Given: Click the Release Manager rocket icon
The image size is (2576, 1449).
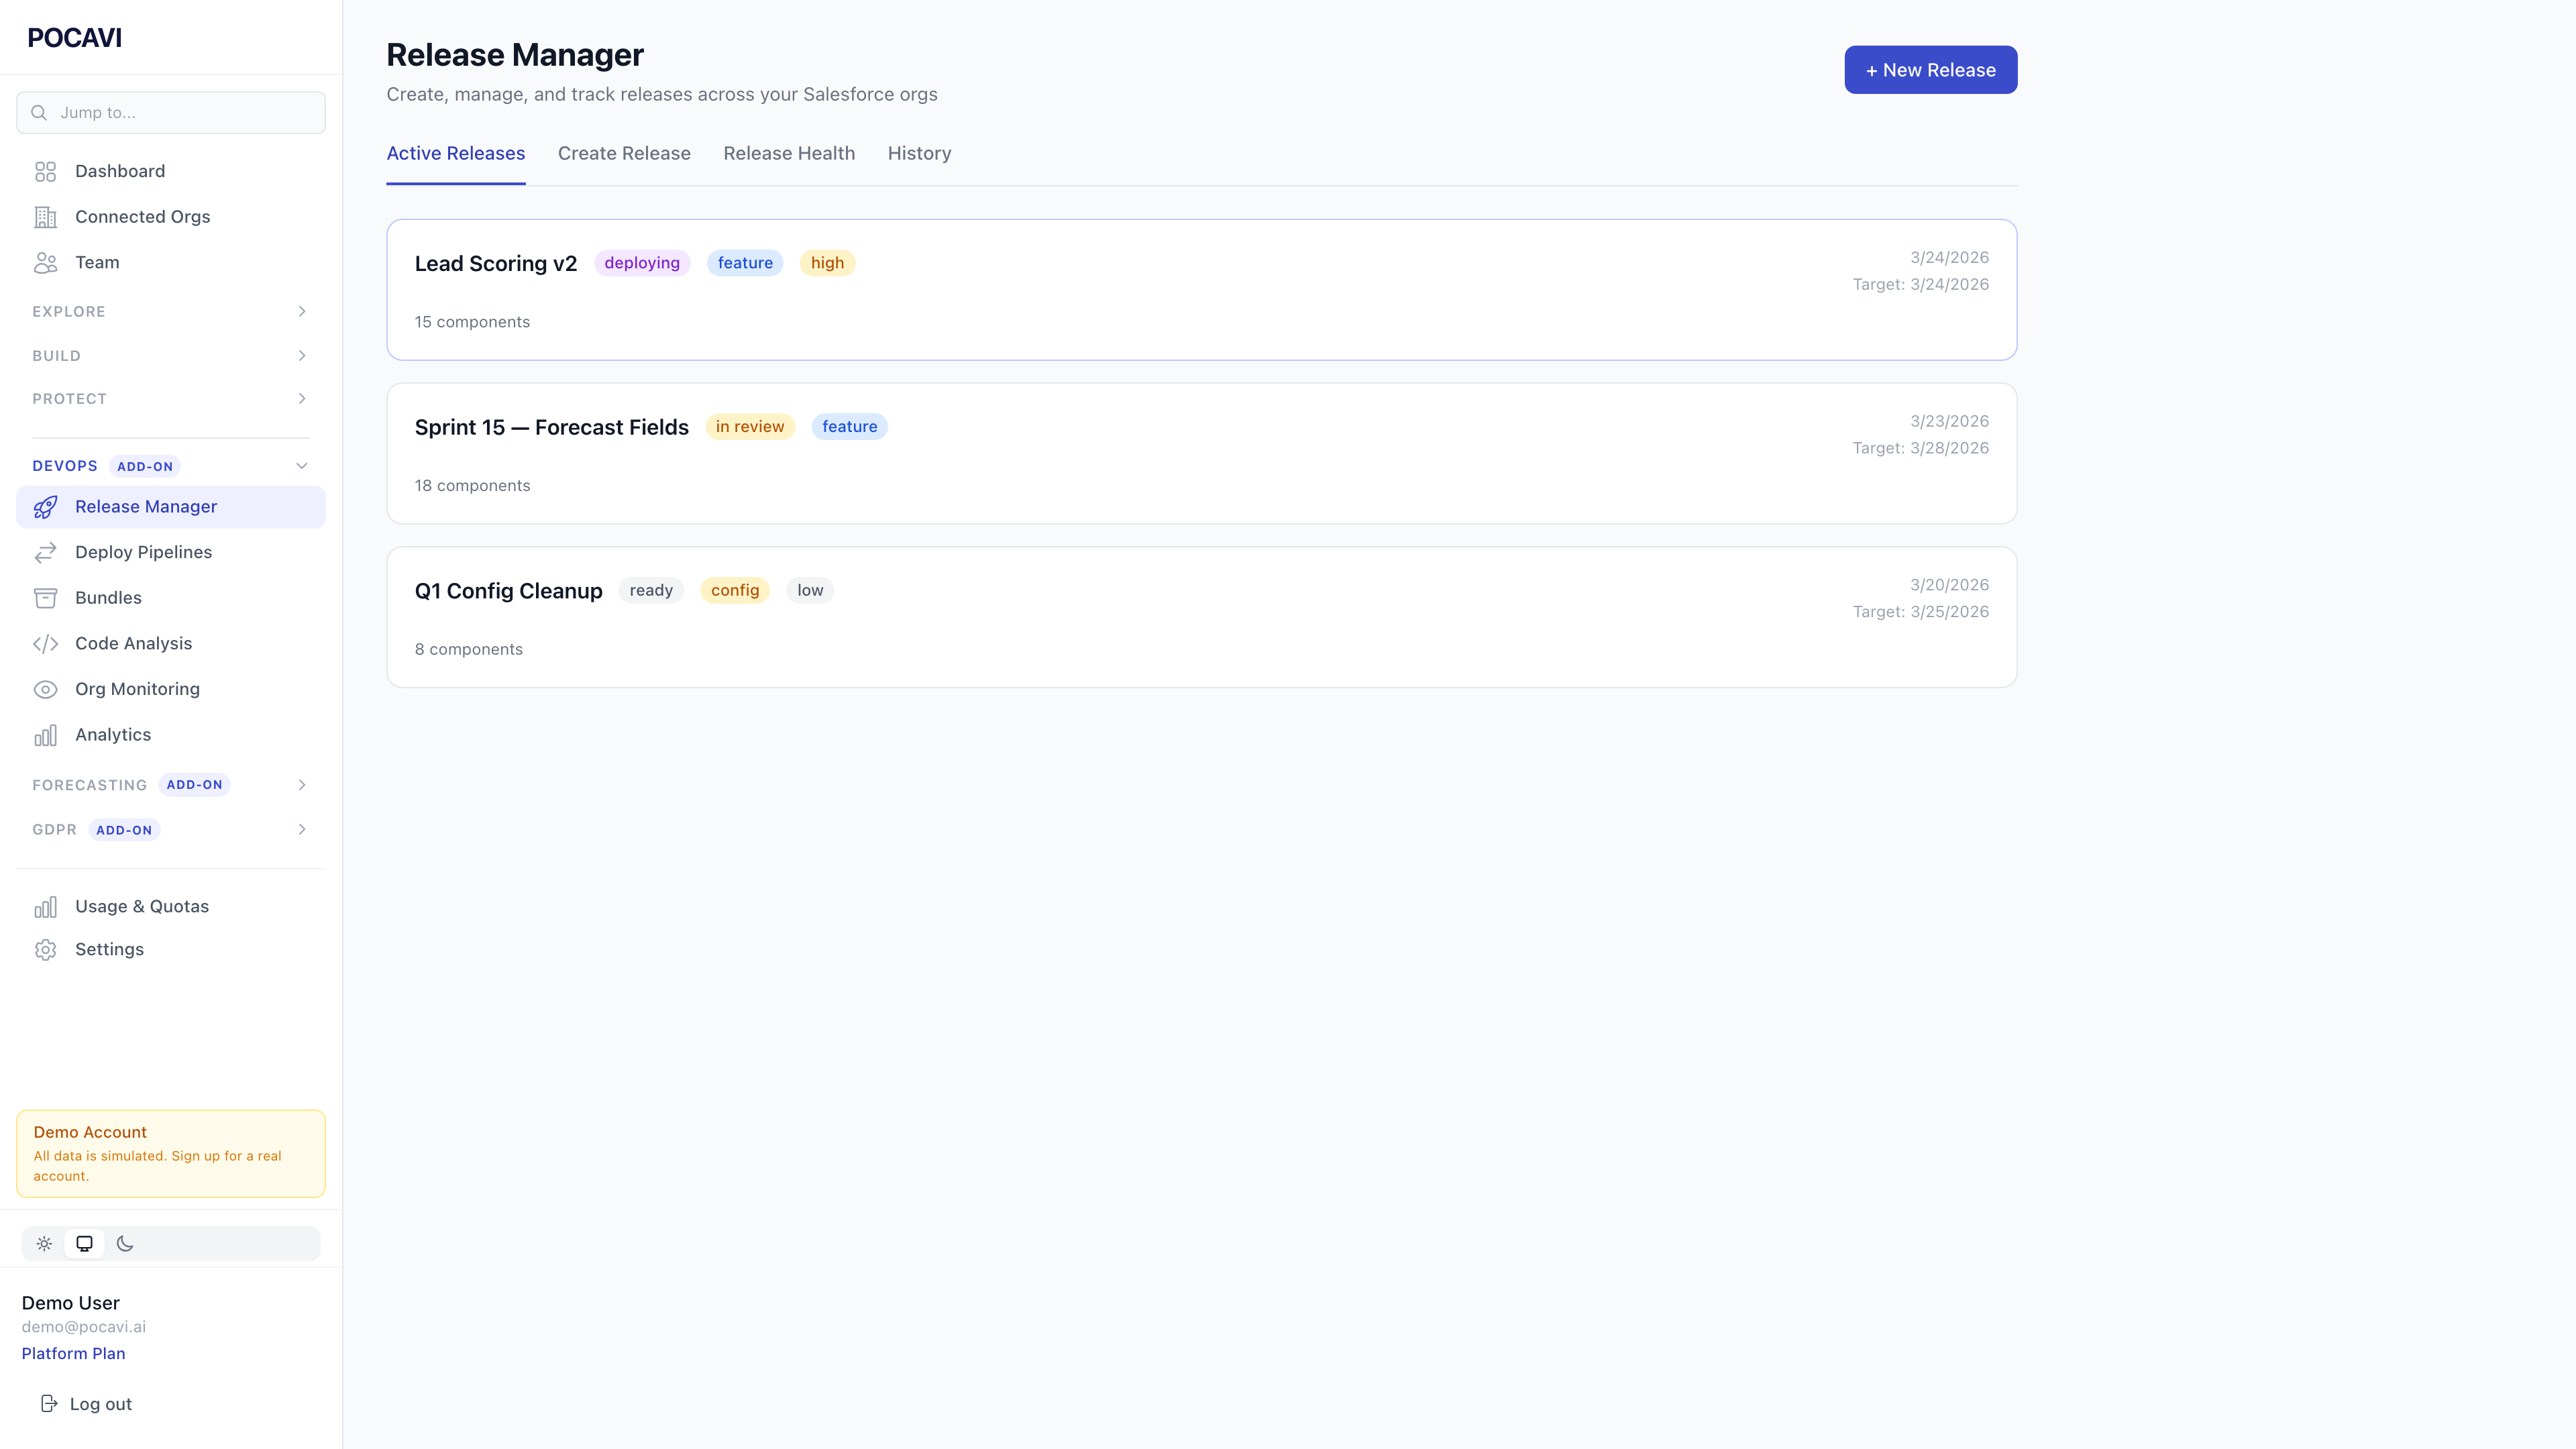Looking at the screenshot, I should click(45, 507).
